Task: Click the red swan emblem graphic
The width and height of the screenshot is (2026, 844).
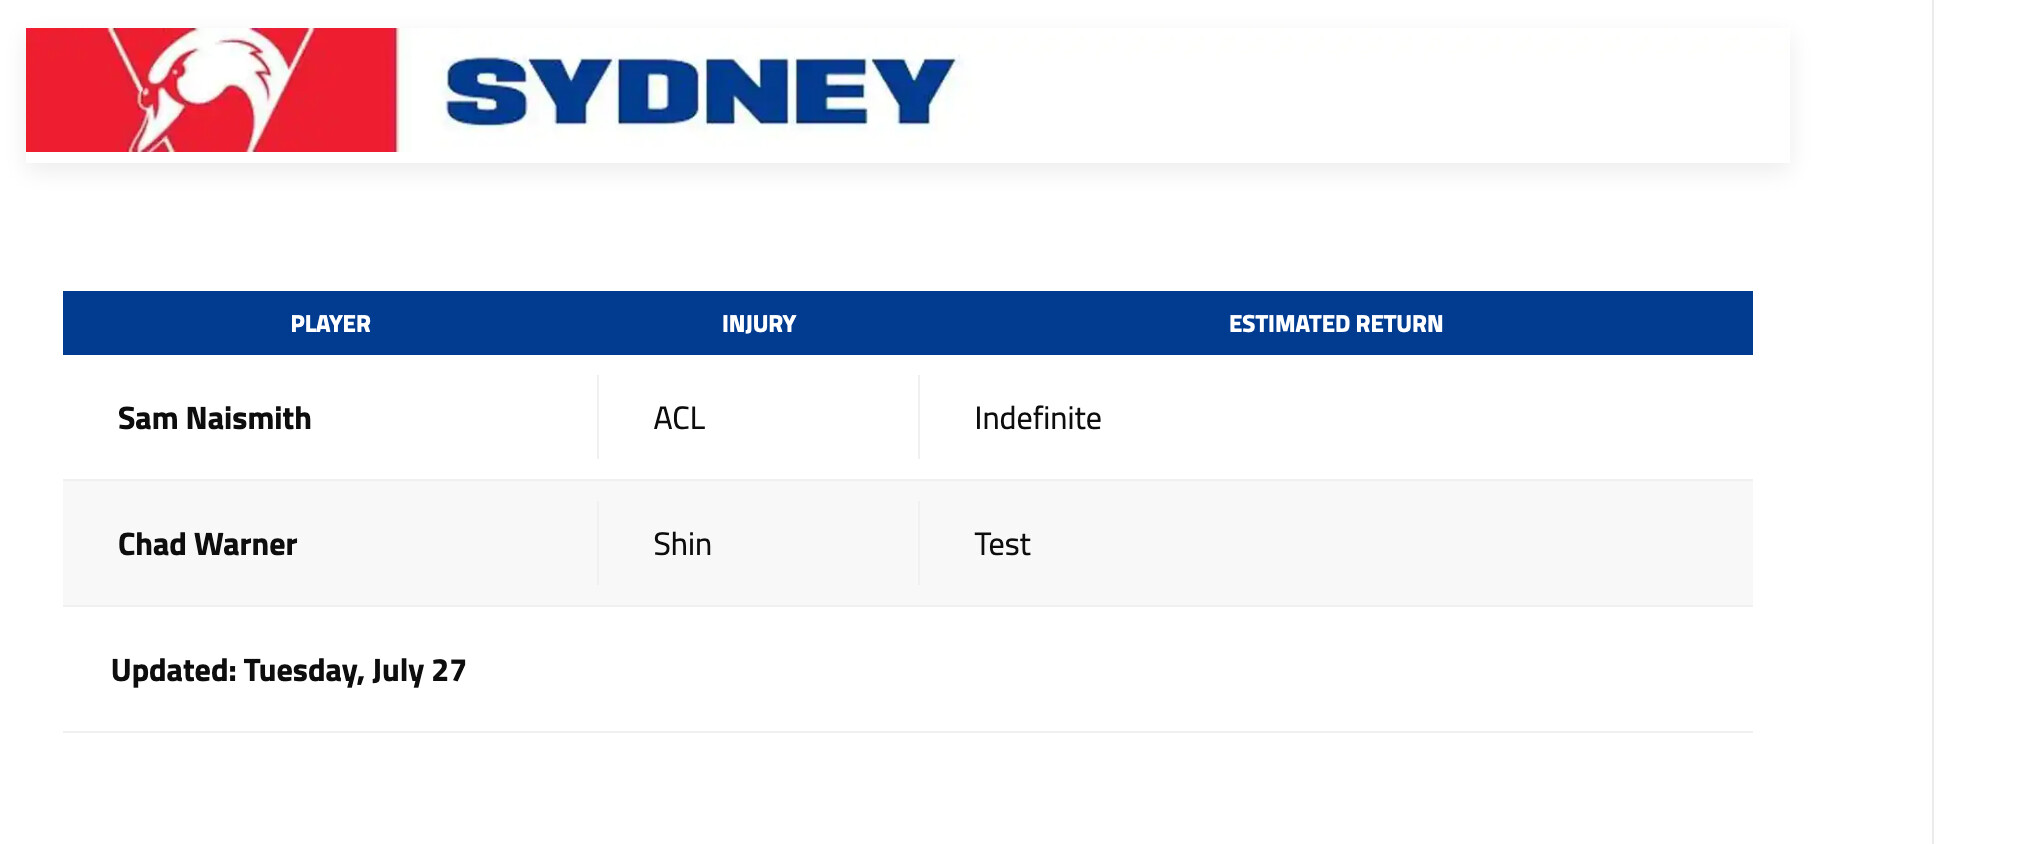Action: (211, 90)
